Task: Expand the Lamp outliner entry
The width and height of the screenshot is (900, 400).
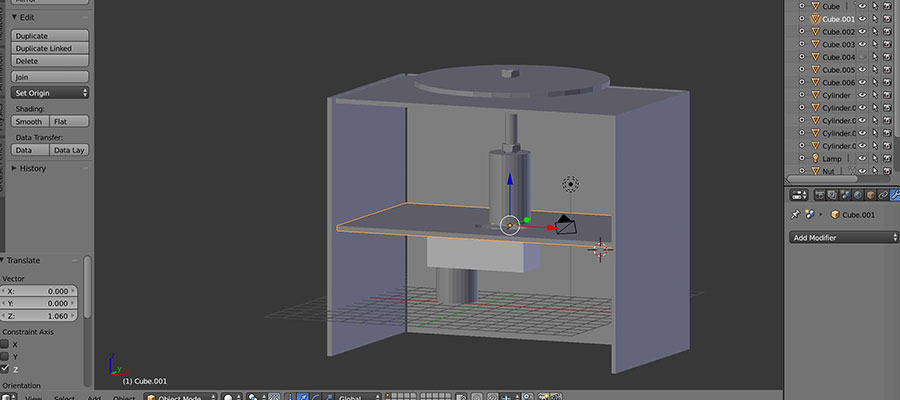Action: coord(802,158)
